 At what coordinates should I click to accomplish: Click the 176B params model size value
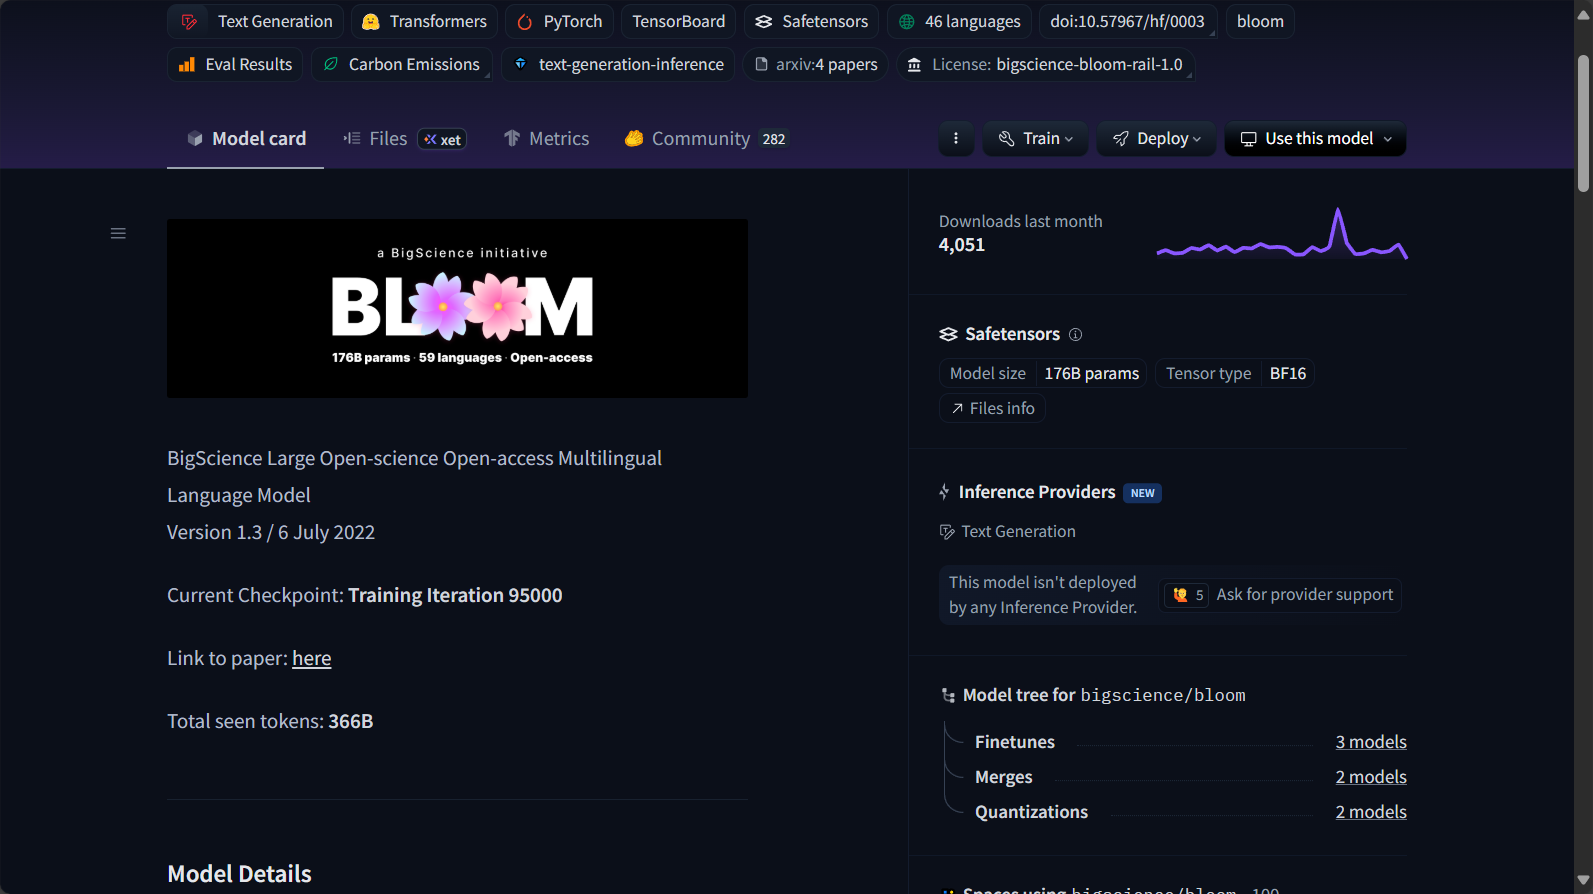click(1092, 373)
